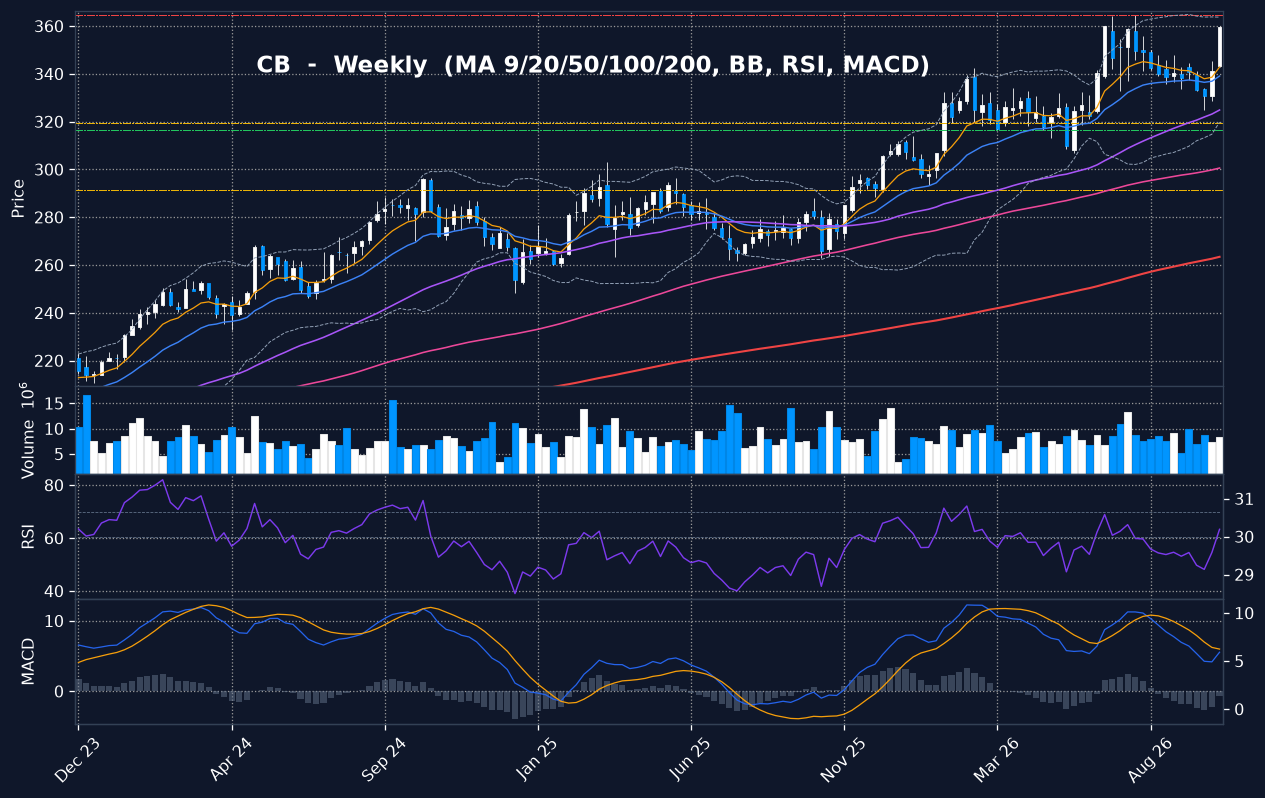Click the 220 price tick label

point(51,361)
